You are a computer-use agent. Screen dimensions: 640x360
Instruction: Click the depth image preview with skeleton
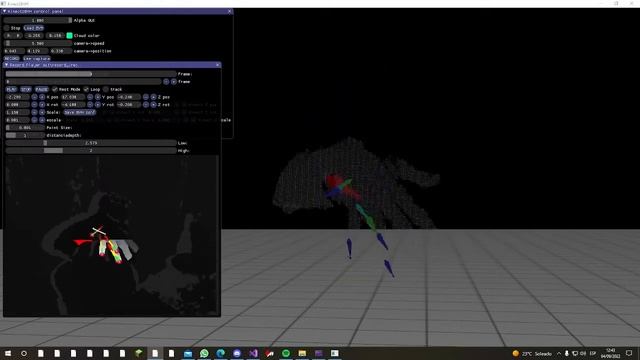pyautogui.click(x=112, y=236)
